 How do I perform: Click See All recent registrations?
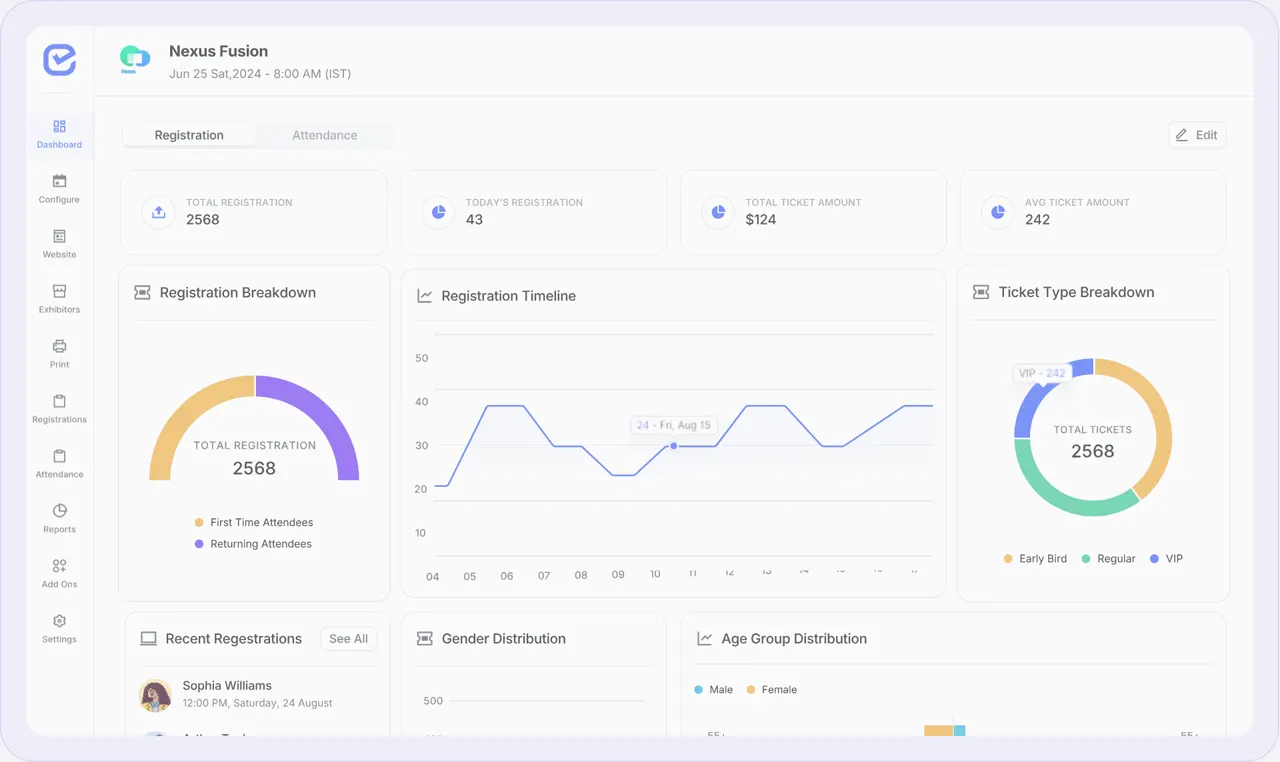(x=349, y=639)
